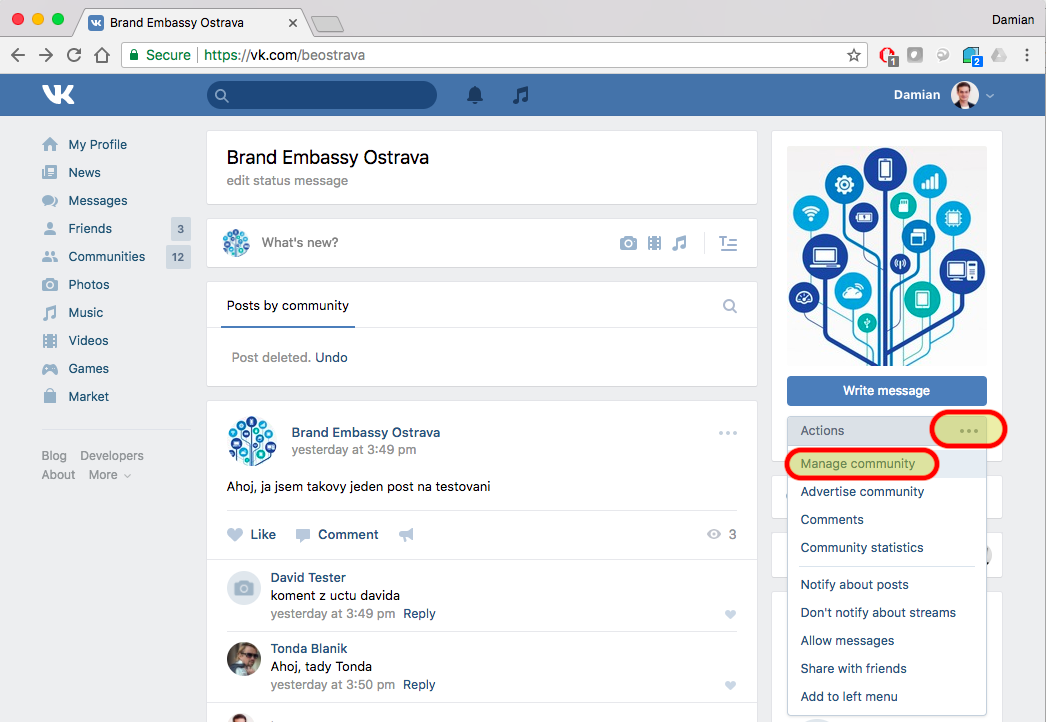1046x722 pixels.
Task: Expand Damian account dropdown arrow
Action: (990, 96)
